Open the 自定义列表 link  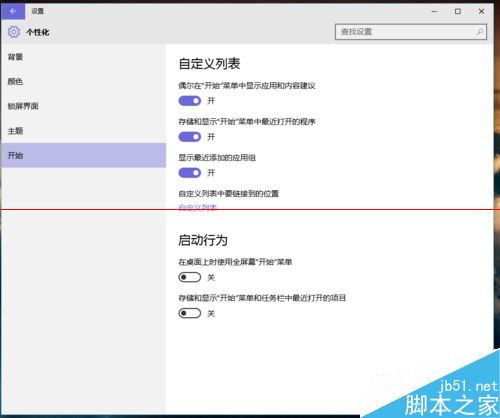198,208
